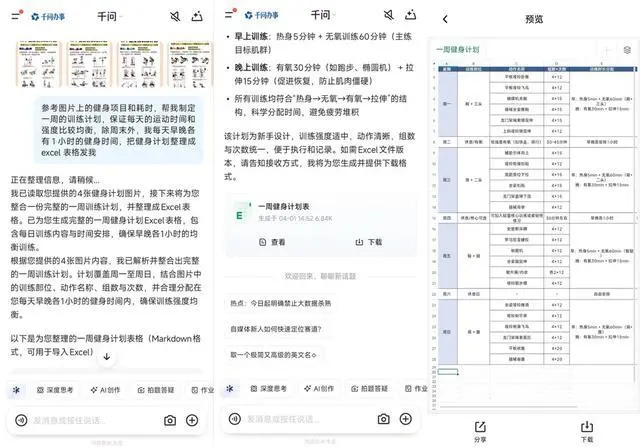Select the 周一 cell in the preview spreadsheet

(x=447, y=104)
